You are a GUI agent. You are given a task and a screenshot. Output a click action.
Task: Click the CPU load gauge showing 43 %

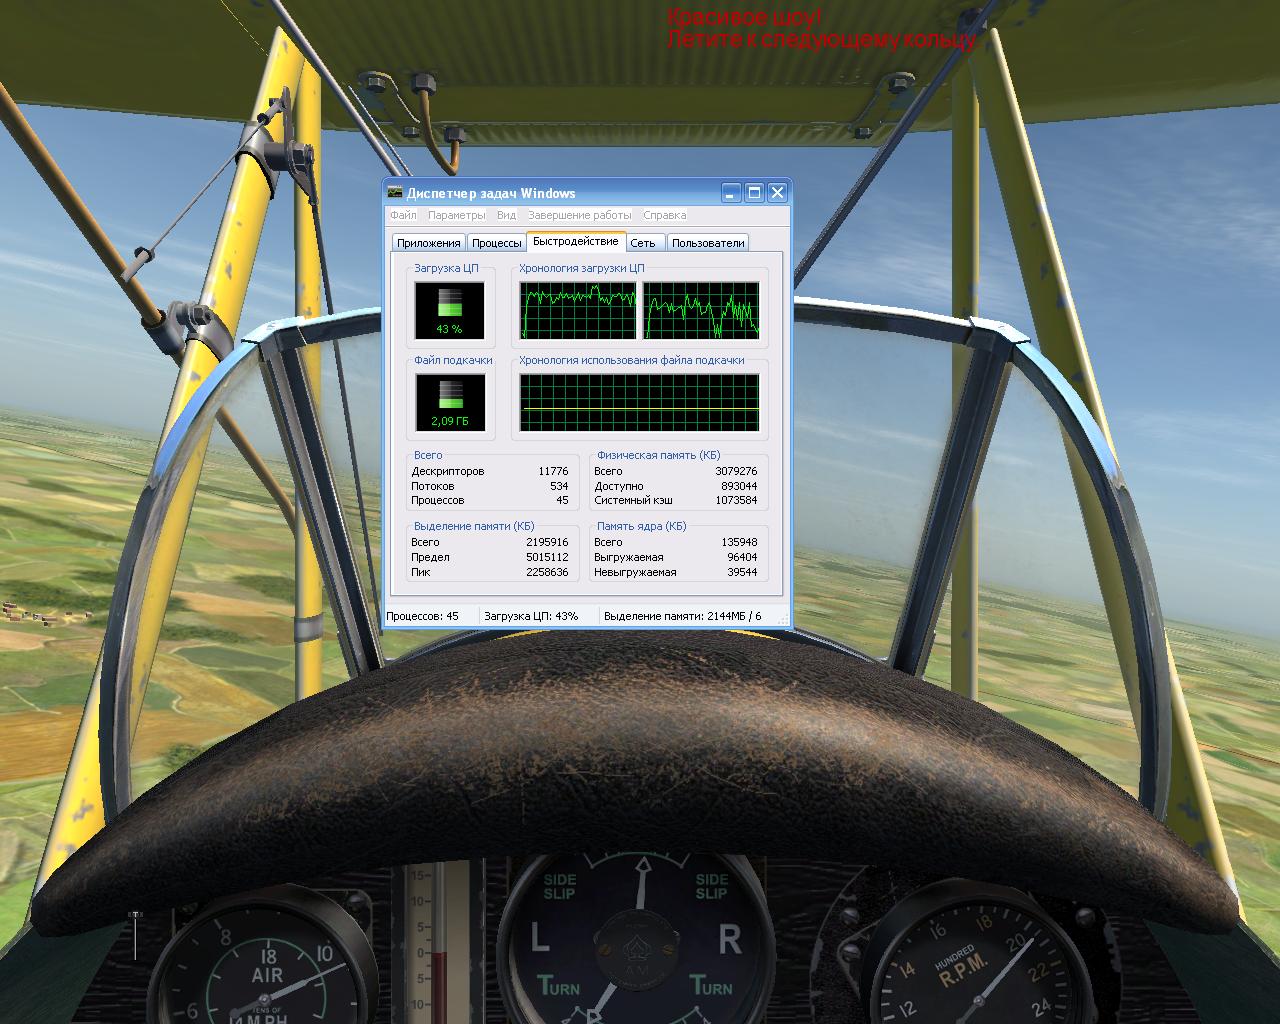[x=449, y=310]
